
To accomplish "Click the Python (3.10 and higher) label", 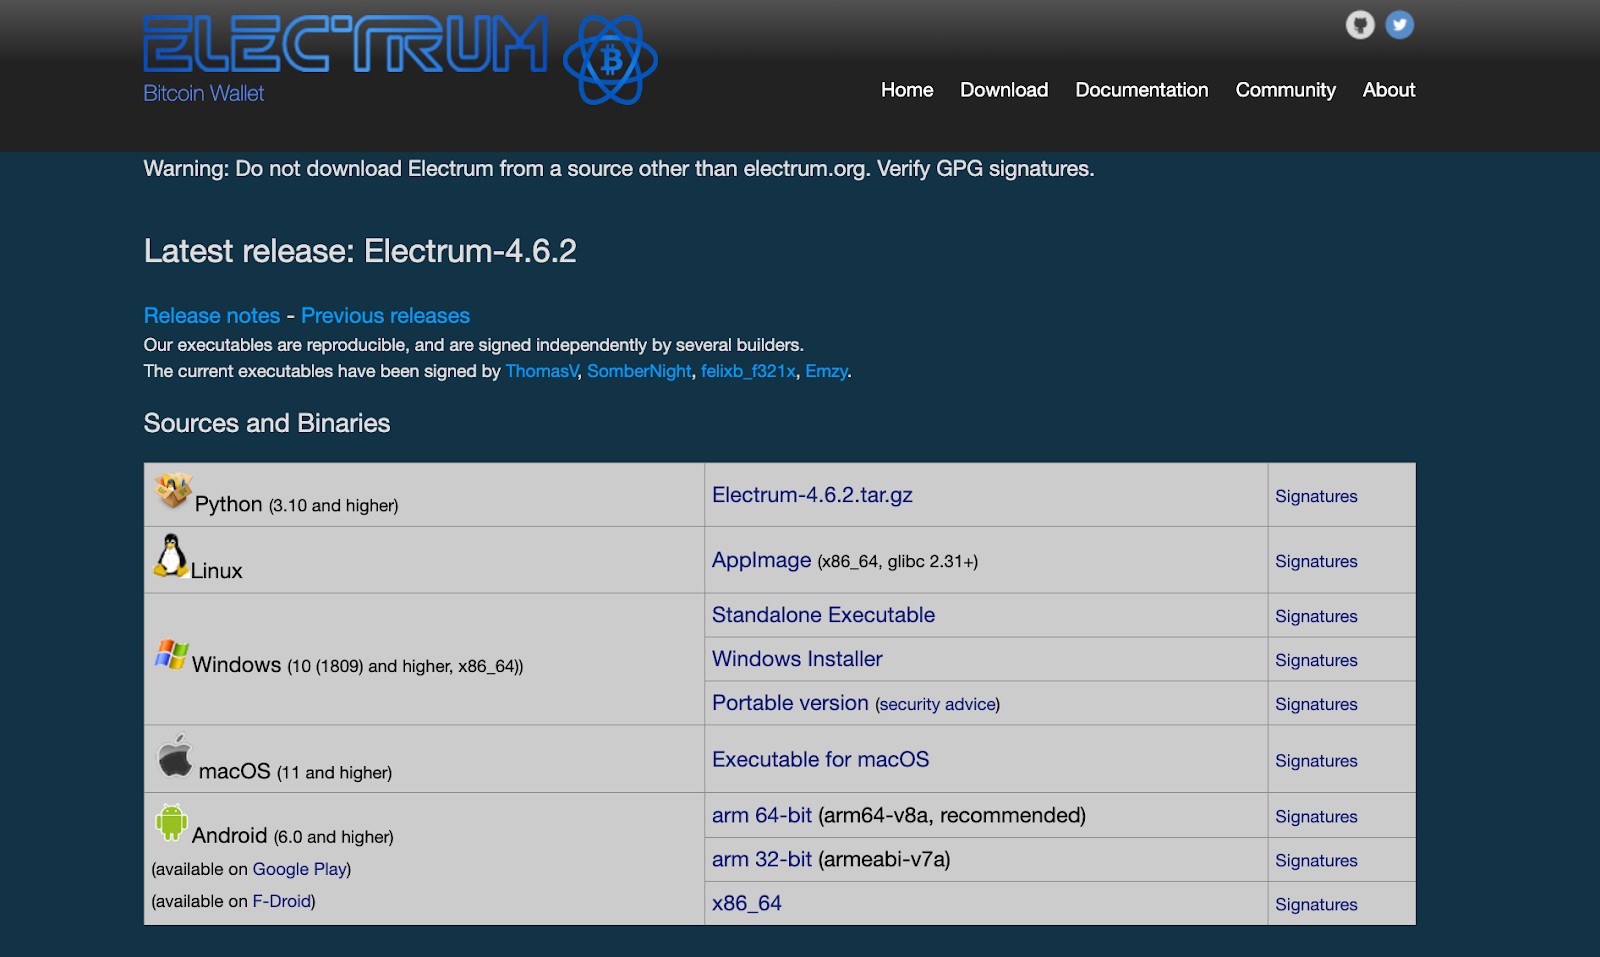I will point(296,504).
